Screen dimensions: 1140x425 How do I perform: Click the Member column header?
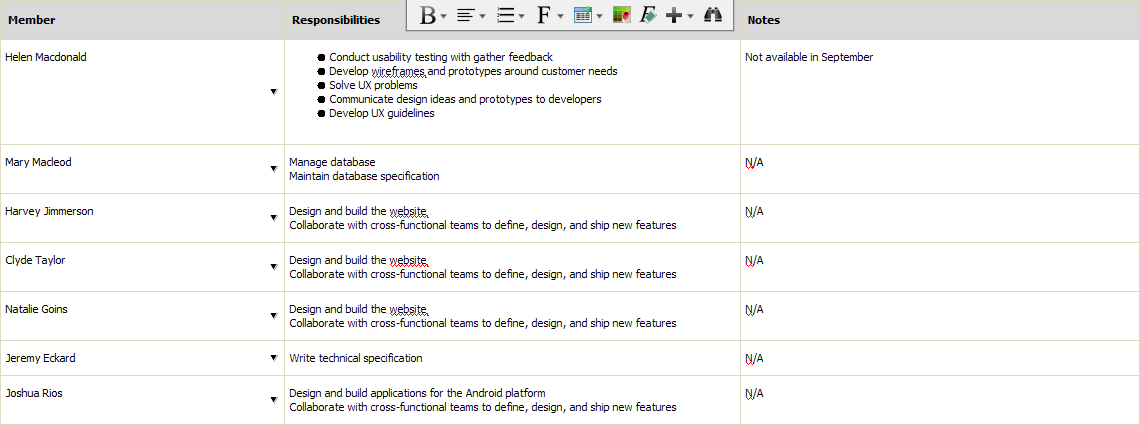[x=142, y=20]
